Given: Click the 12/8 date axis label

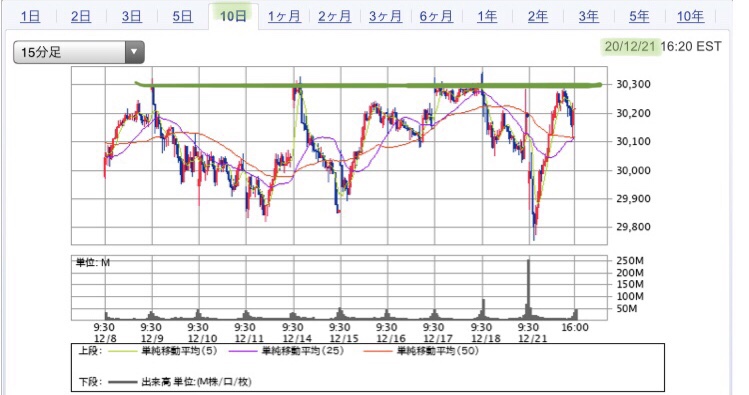Looking at the screenshot, I should [105, 338].
